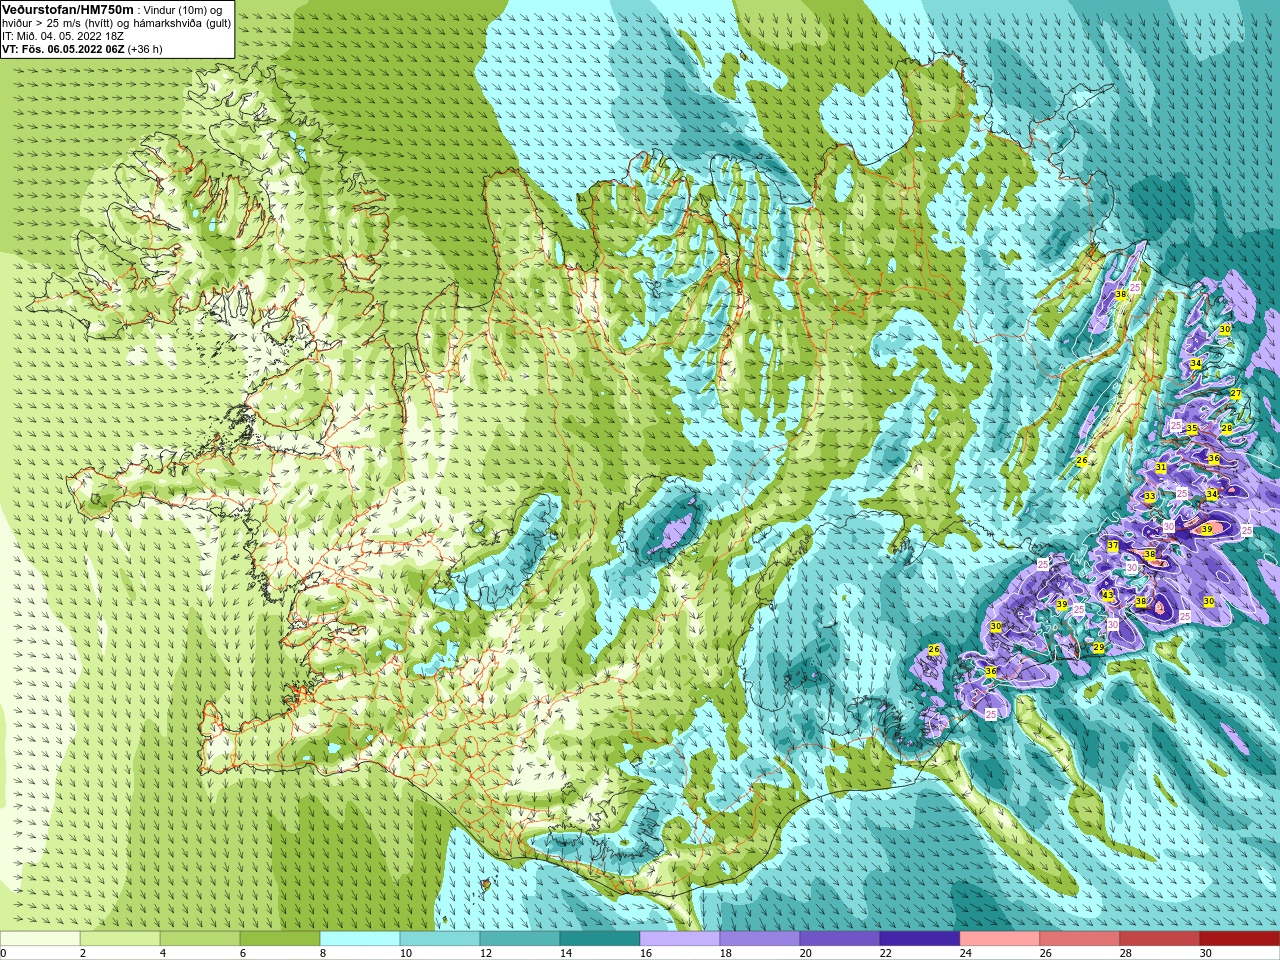The width and height of the screenshot is (1280, 960).
Task: Click the color scale label 20
Action: (806, 953)
